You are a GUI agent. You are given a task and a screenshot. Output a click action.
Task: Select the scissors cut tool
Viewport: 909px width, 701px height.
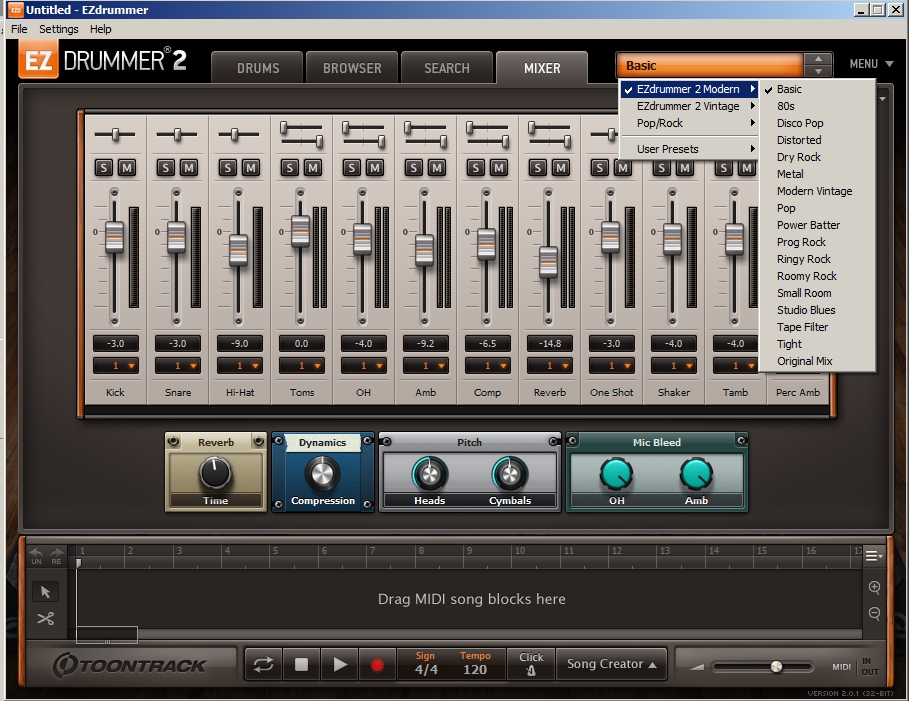(x=45, y=619)
